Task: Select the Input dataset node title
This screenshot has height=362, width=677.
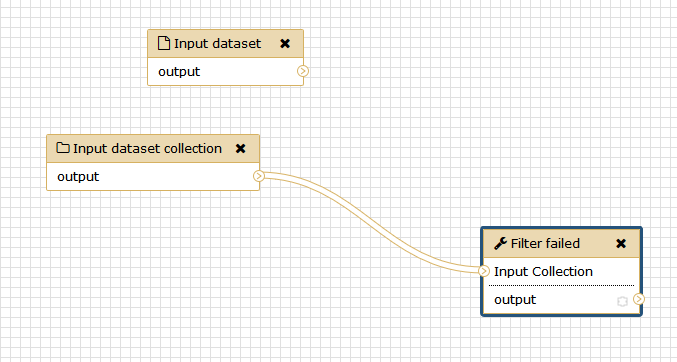Action: [x=217, y=44]
